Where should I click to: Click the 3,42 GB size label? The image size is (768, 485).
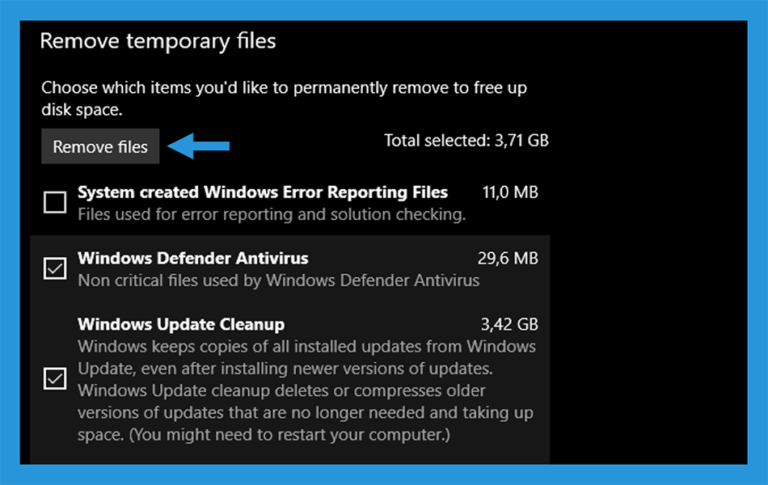point(509,324)
